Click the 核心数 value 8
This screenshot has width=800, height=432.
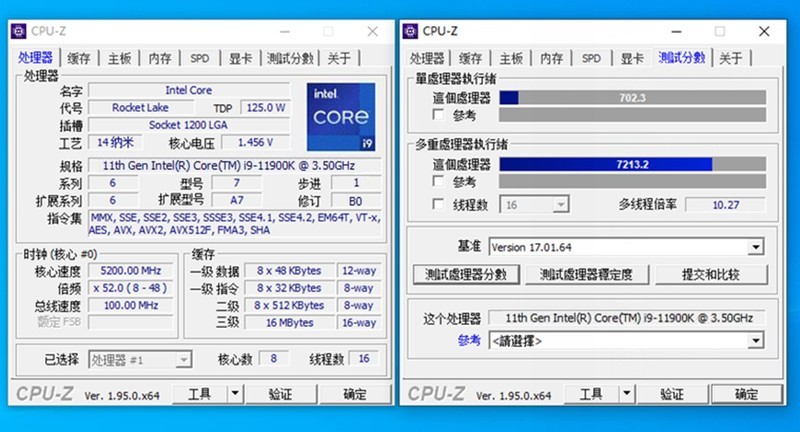(274, 359)
